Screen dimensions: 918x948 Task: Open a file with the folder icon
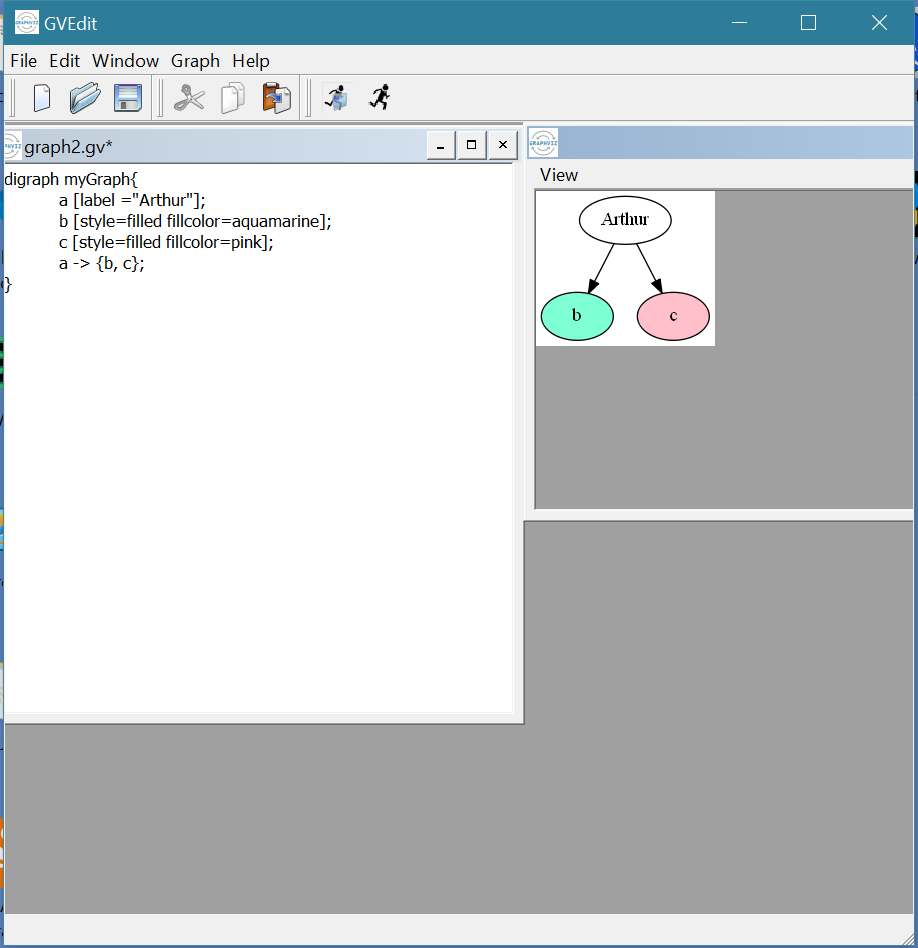point(85,98)
